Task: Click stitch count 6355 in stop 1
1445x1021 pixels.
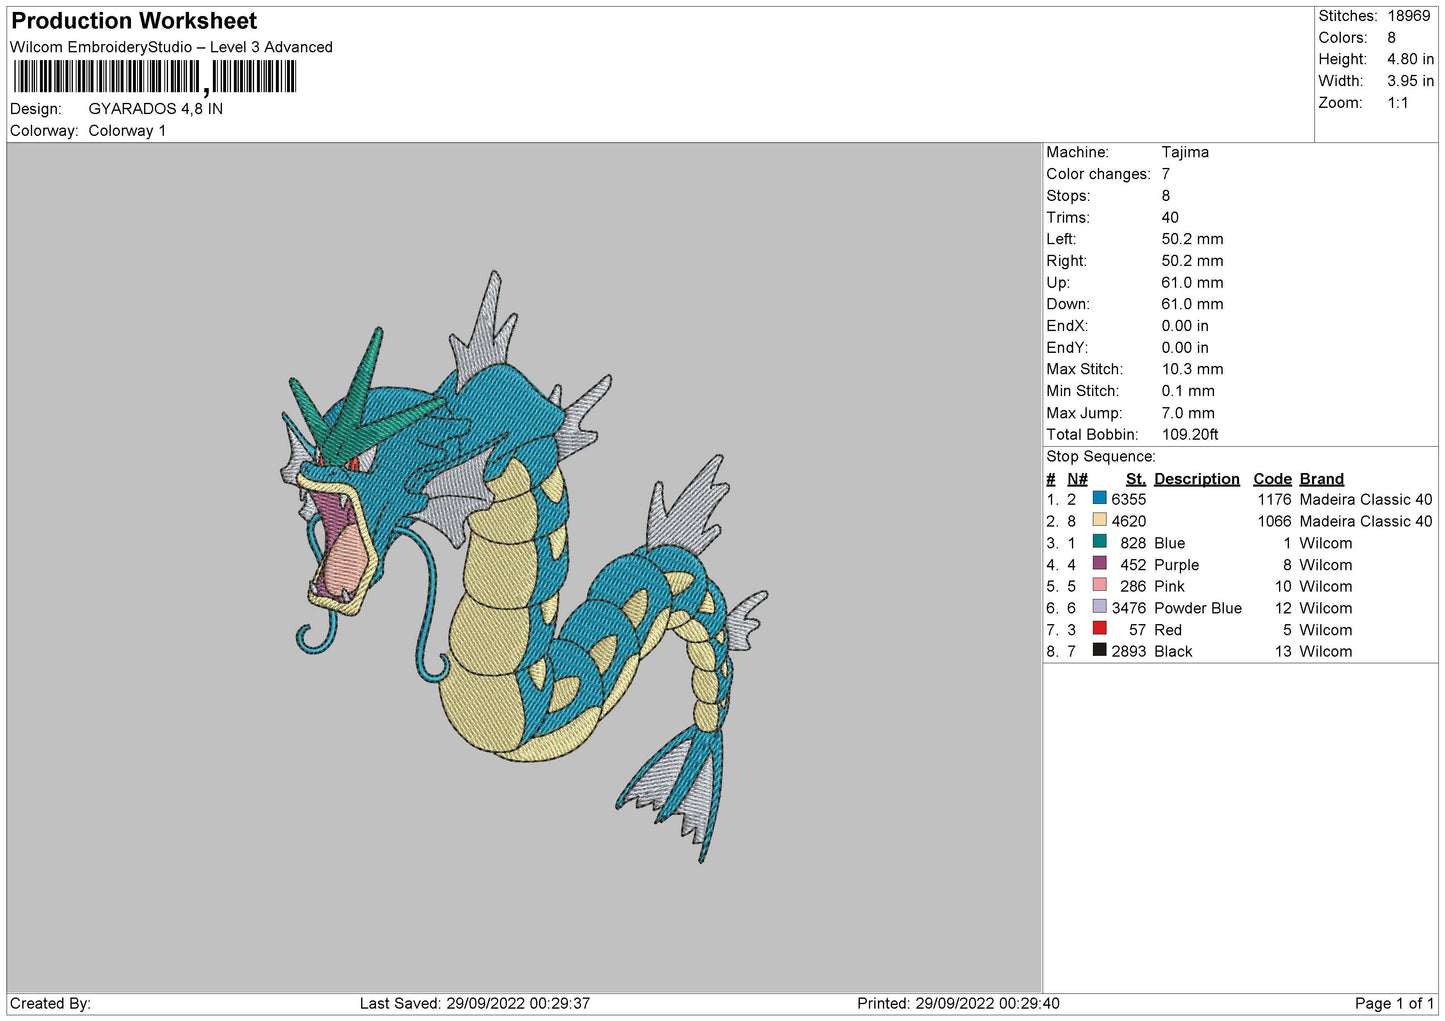Action: pyautogui.click(x=1128, y=500)
